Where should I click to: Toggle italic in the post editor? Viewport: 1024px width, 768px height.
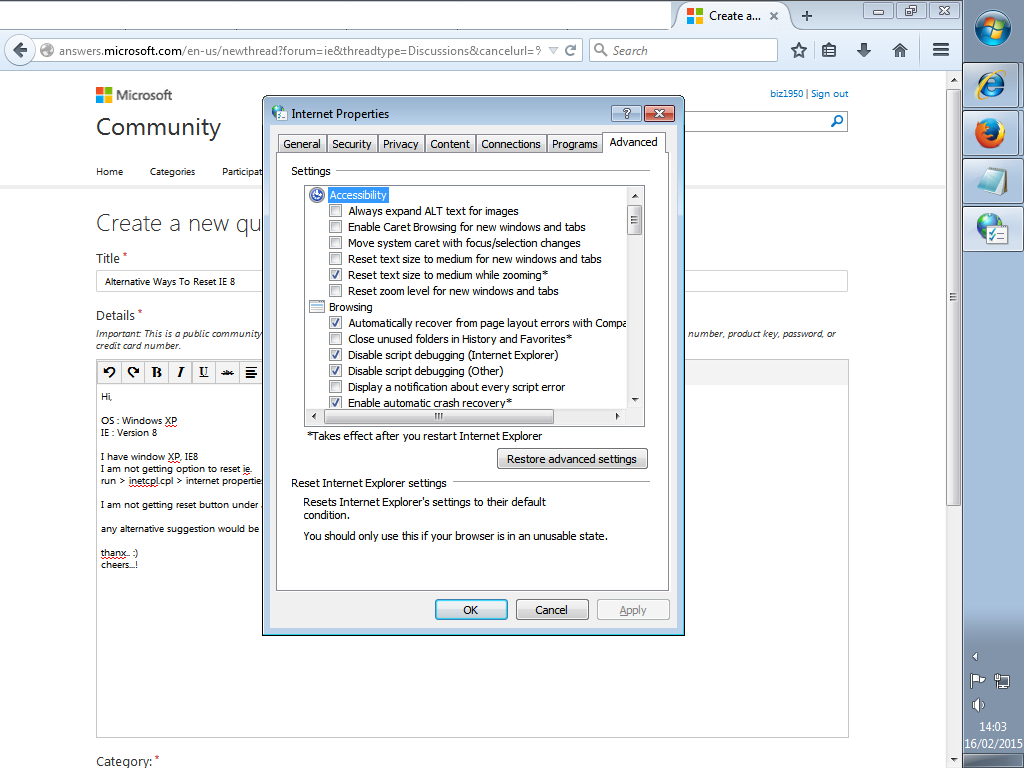pos(180,372)
